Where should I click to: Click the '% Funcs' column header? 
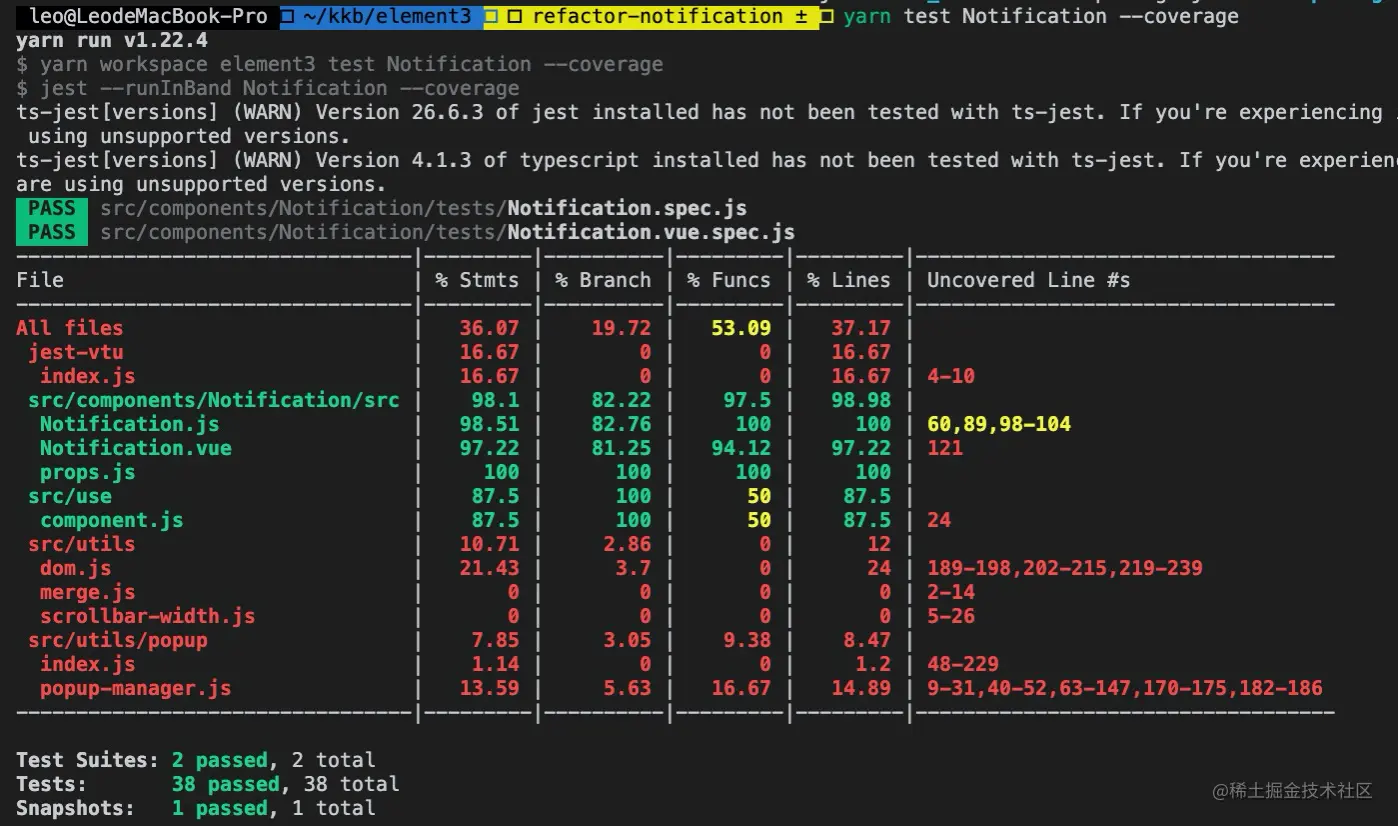click(729, 280)
